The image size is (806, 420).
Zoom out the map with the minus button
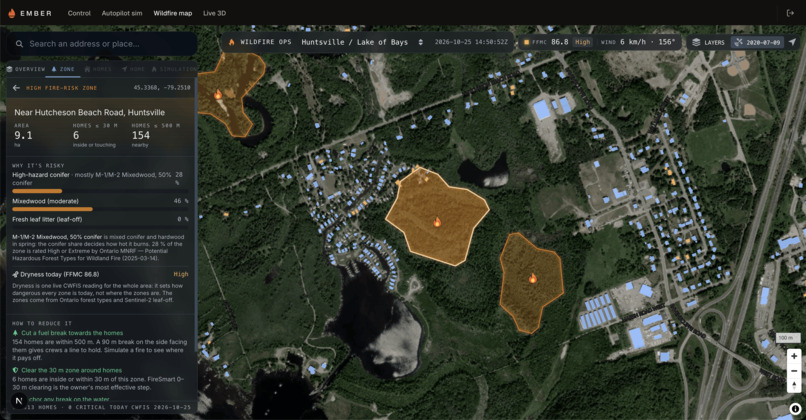coord(794,371)
